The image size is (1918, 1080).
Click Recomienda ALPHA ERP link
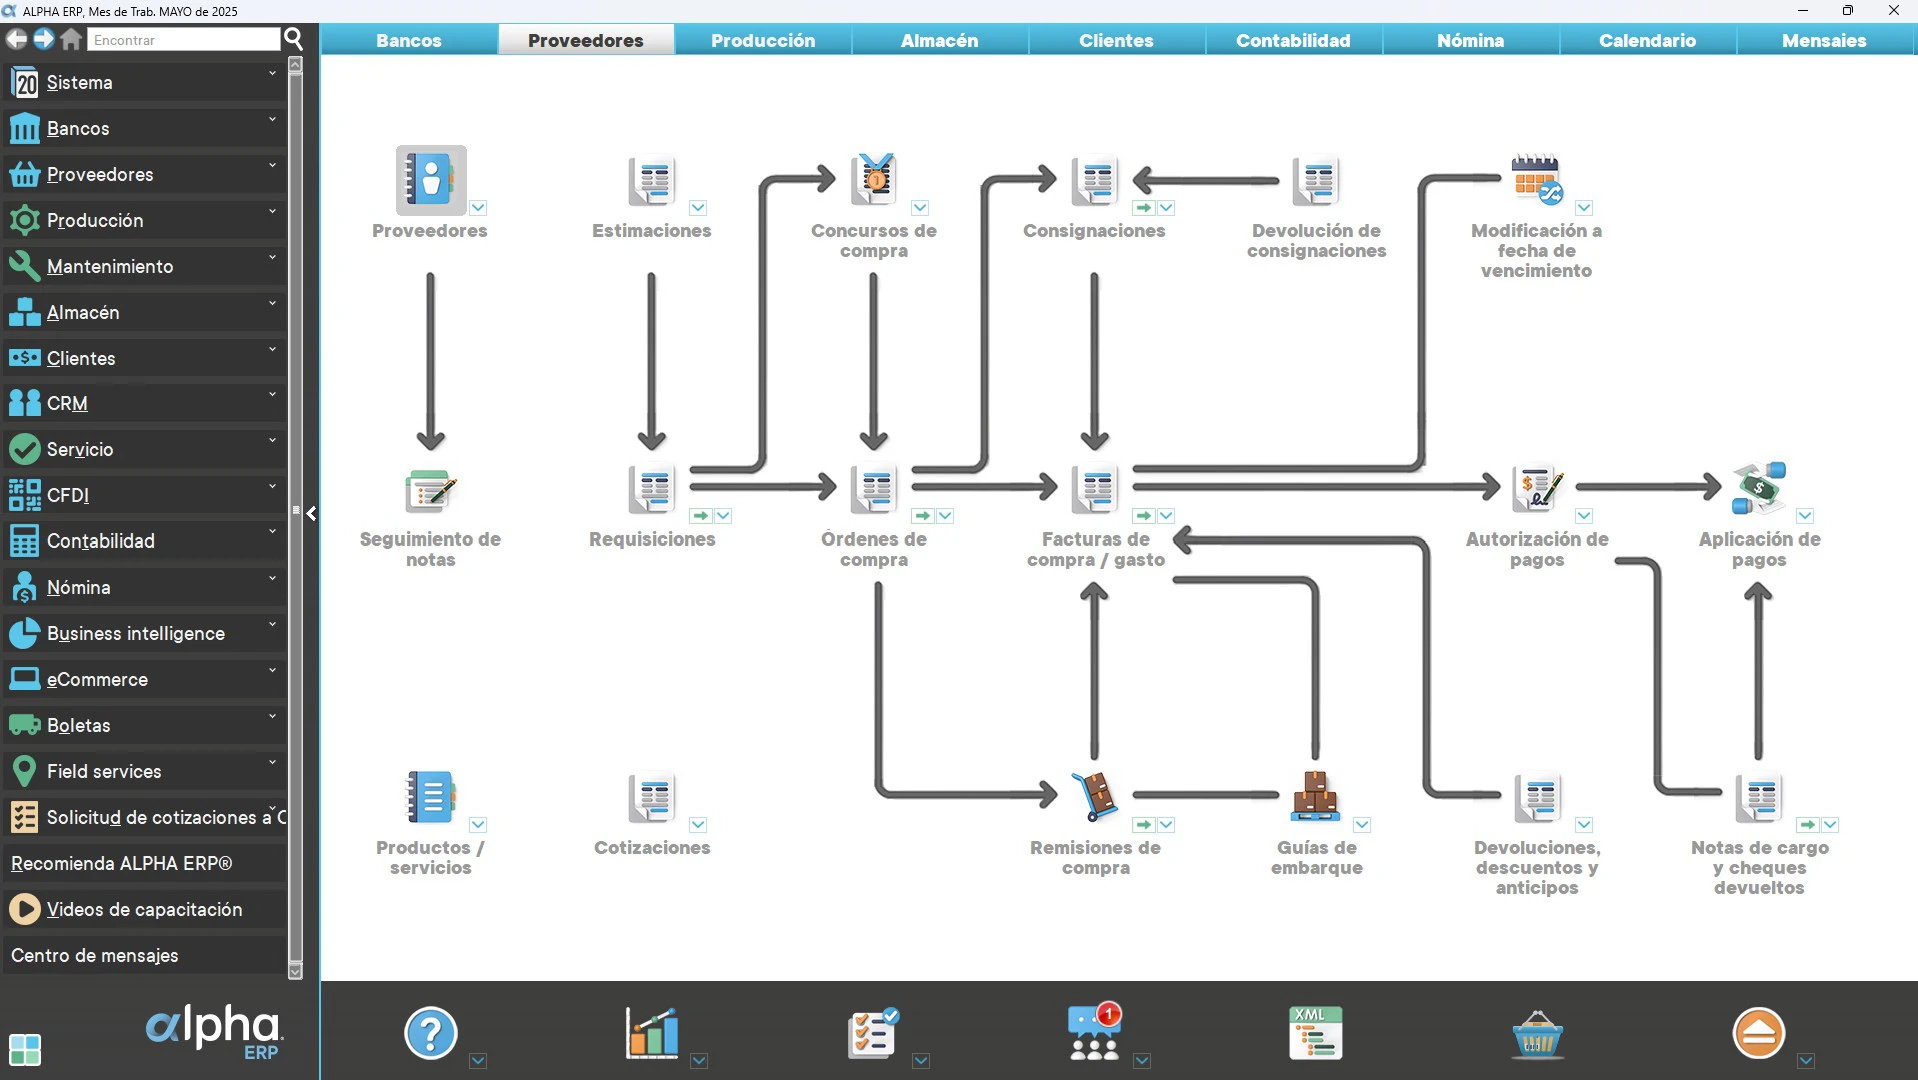120,863
